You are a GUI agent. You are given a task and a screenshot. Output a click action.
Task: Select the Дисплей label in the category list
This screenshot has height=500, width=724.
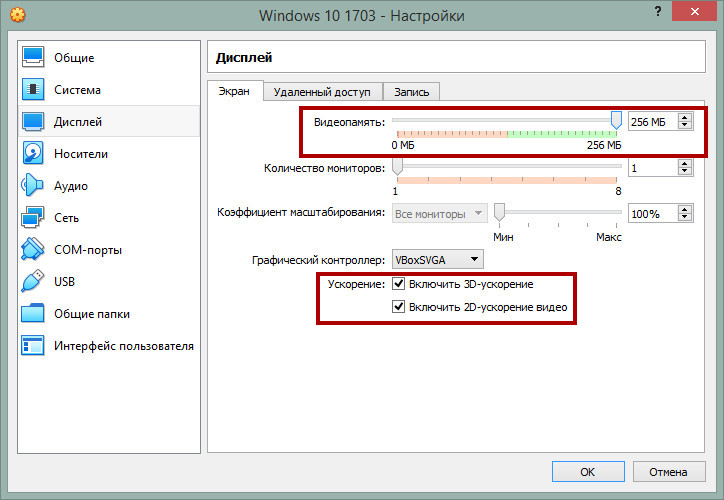pos(78,122)
